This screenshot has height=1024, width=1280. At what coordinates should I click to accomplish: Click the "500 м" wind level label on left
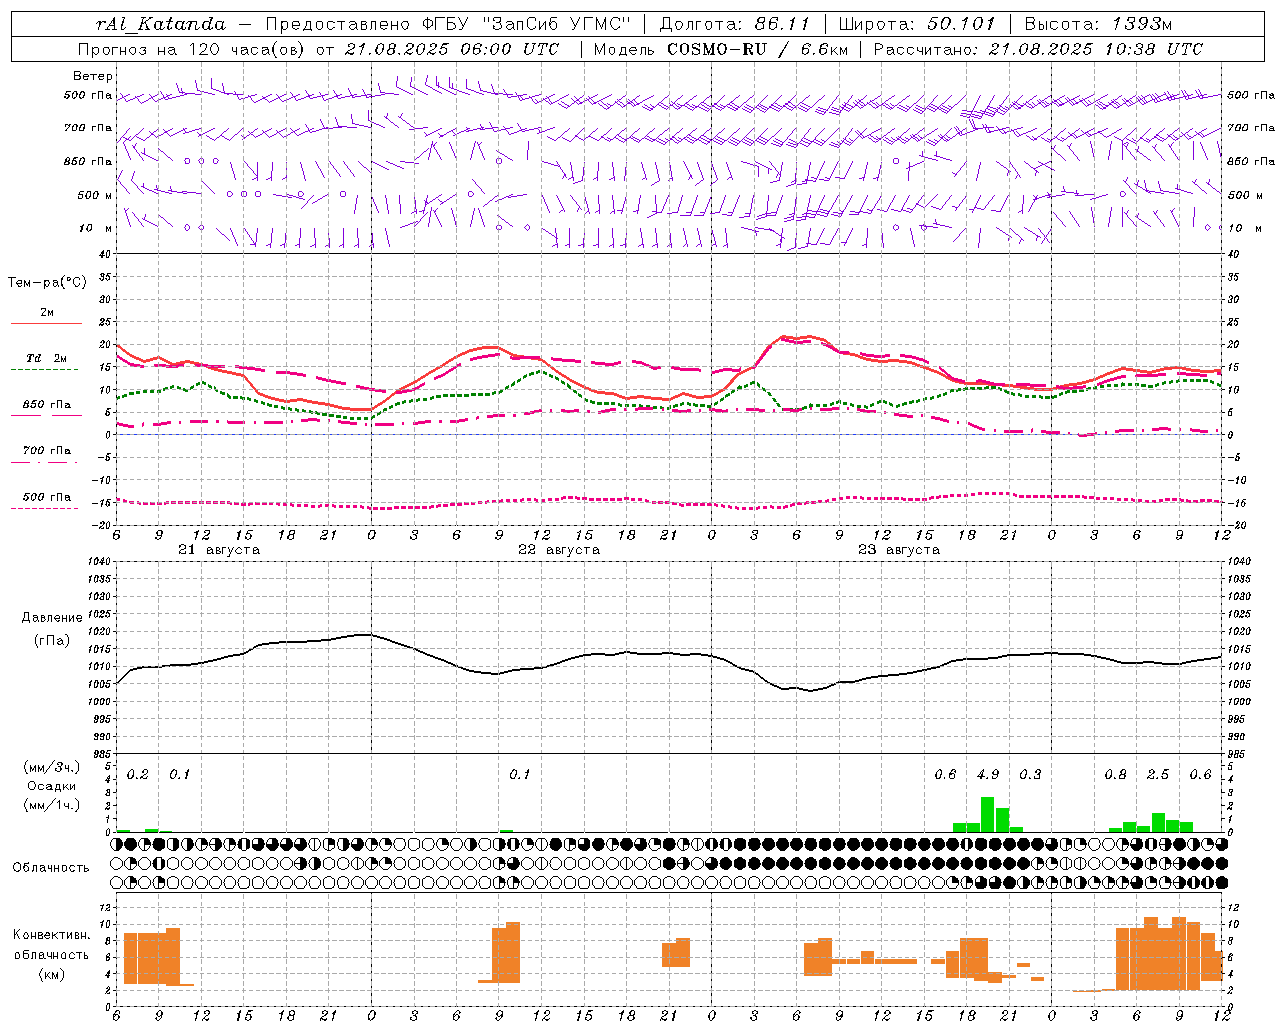[96, 195]
